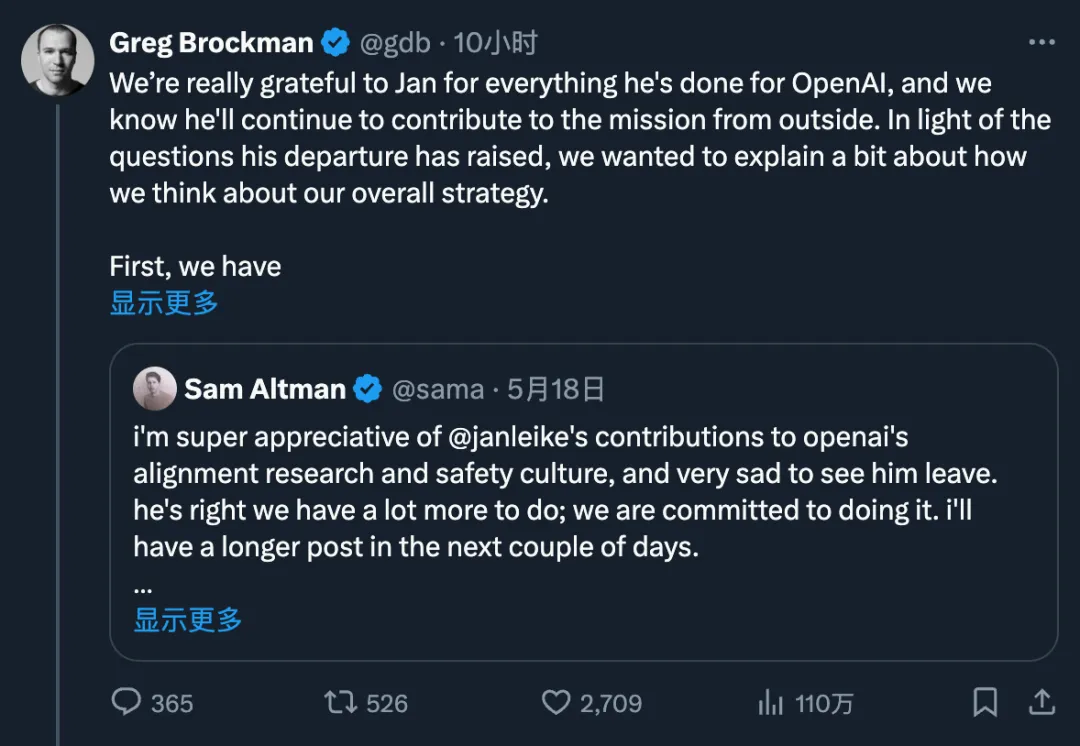Click Sam Altman's verified checkmark
This screenshot has width=1080, height=746.
point(370,390)
